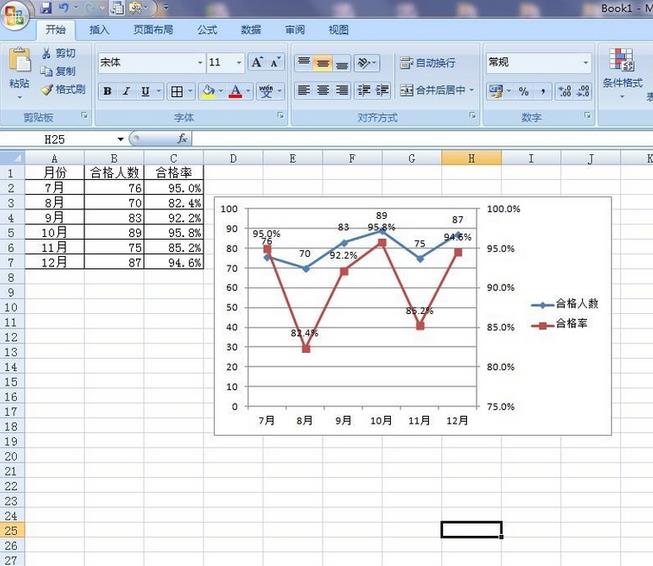The height and width of the screenshot is (566, 653).
Task: Center text horizontally
Action: 323,90
